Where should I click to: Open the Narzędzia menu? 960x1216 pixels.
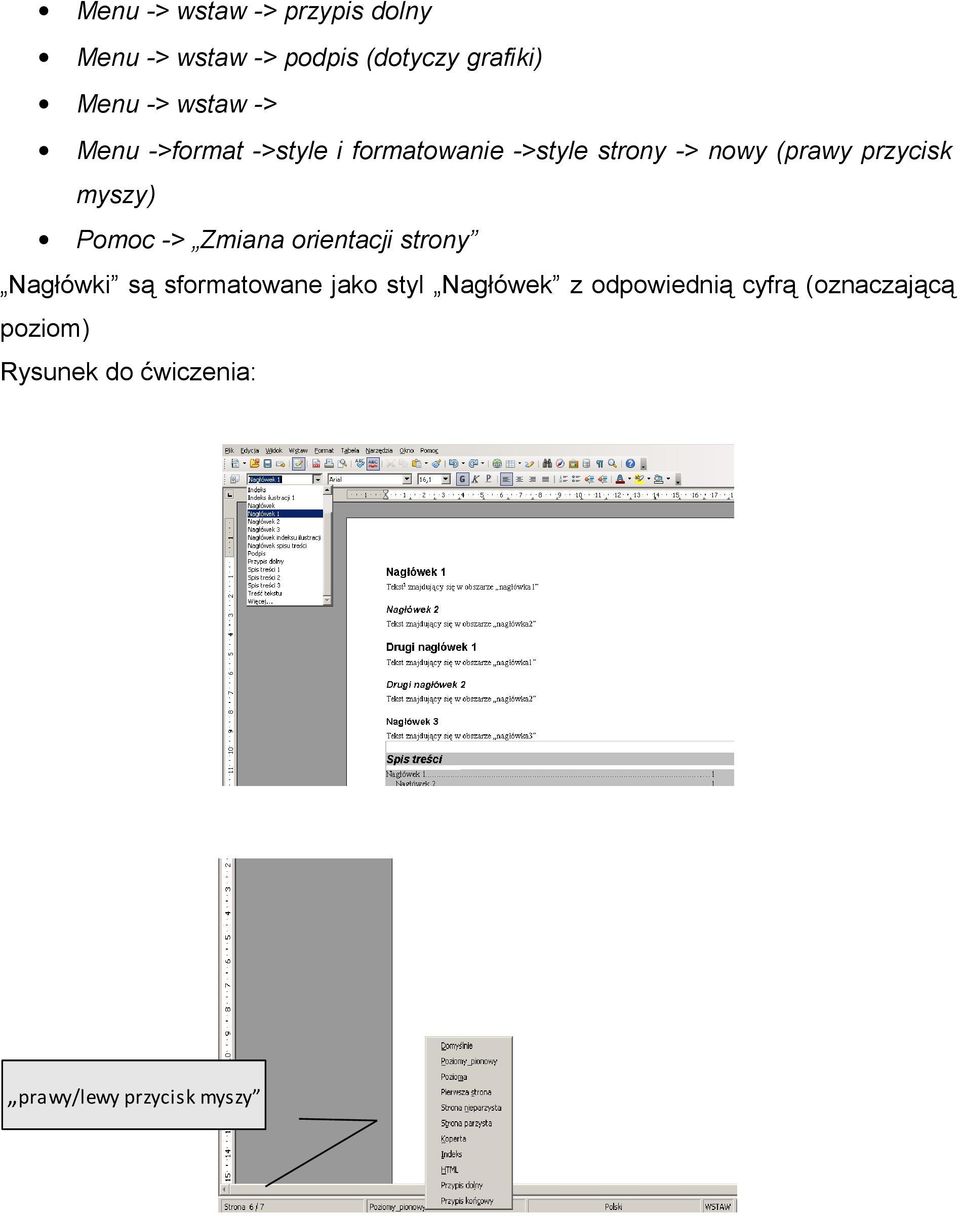pos(379,451)
